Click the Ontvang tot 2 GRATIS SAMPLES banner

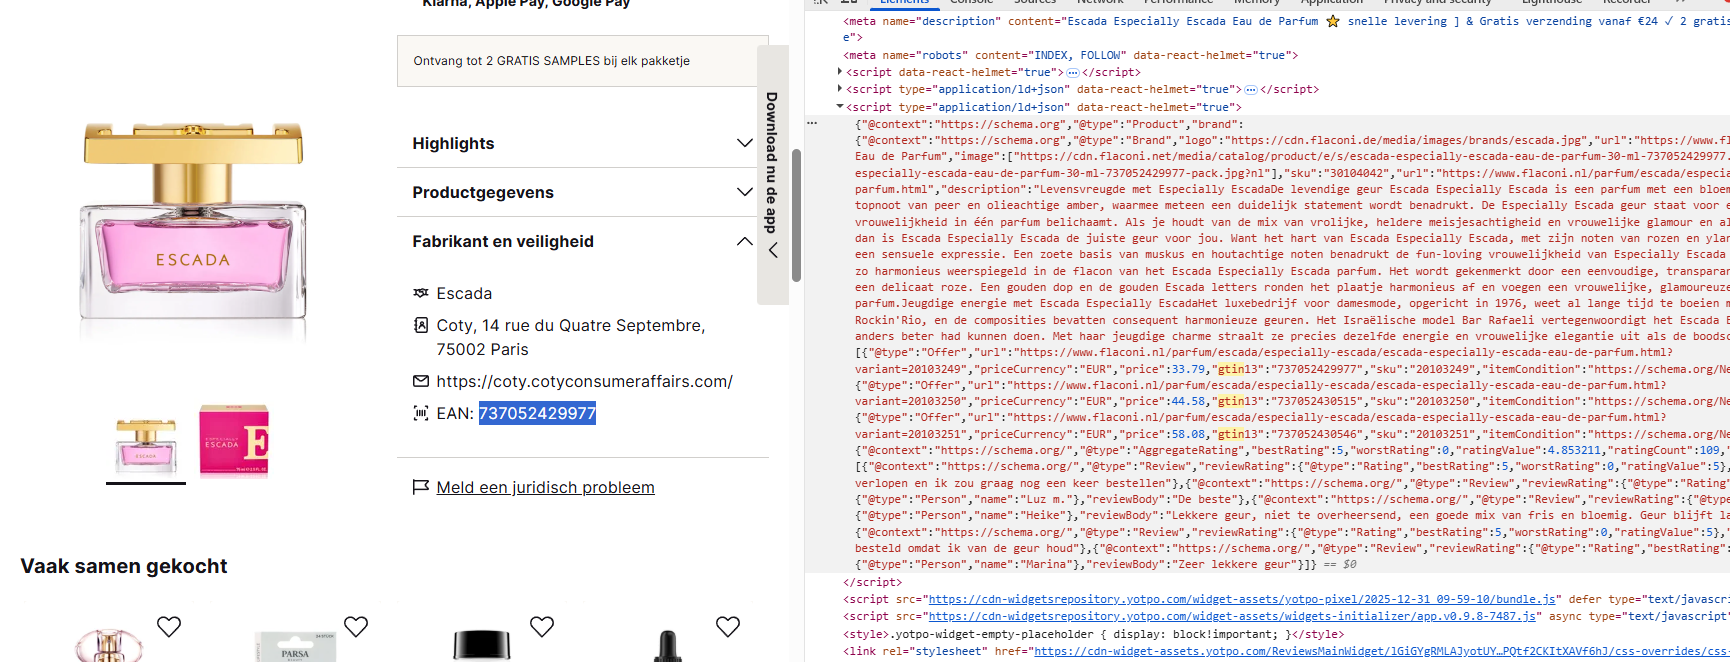point(583,61)
